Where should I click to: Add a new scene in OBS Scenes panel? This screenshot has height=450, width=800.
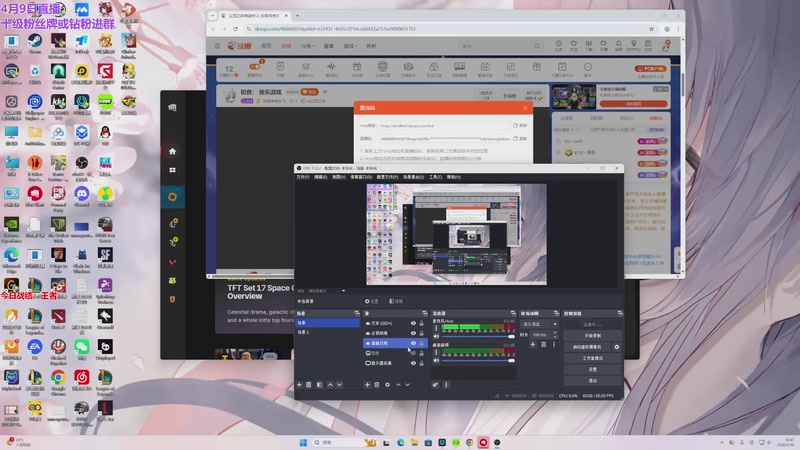(299, 385)
